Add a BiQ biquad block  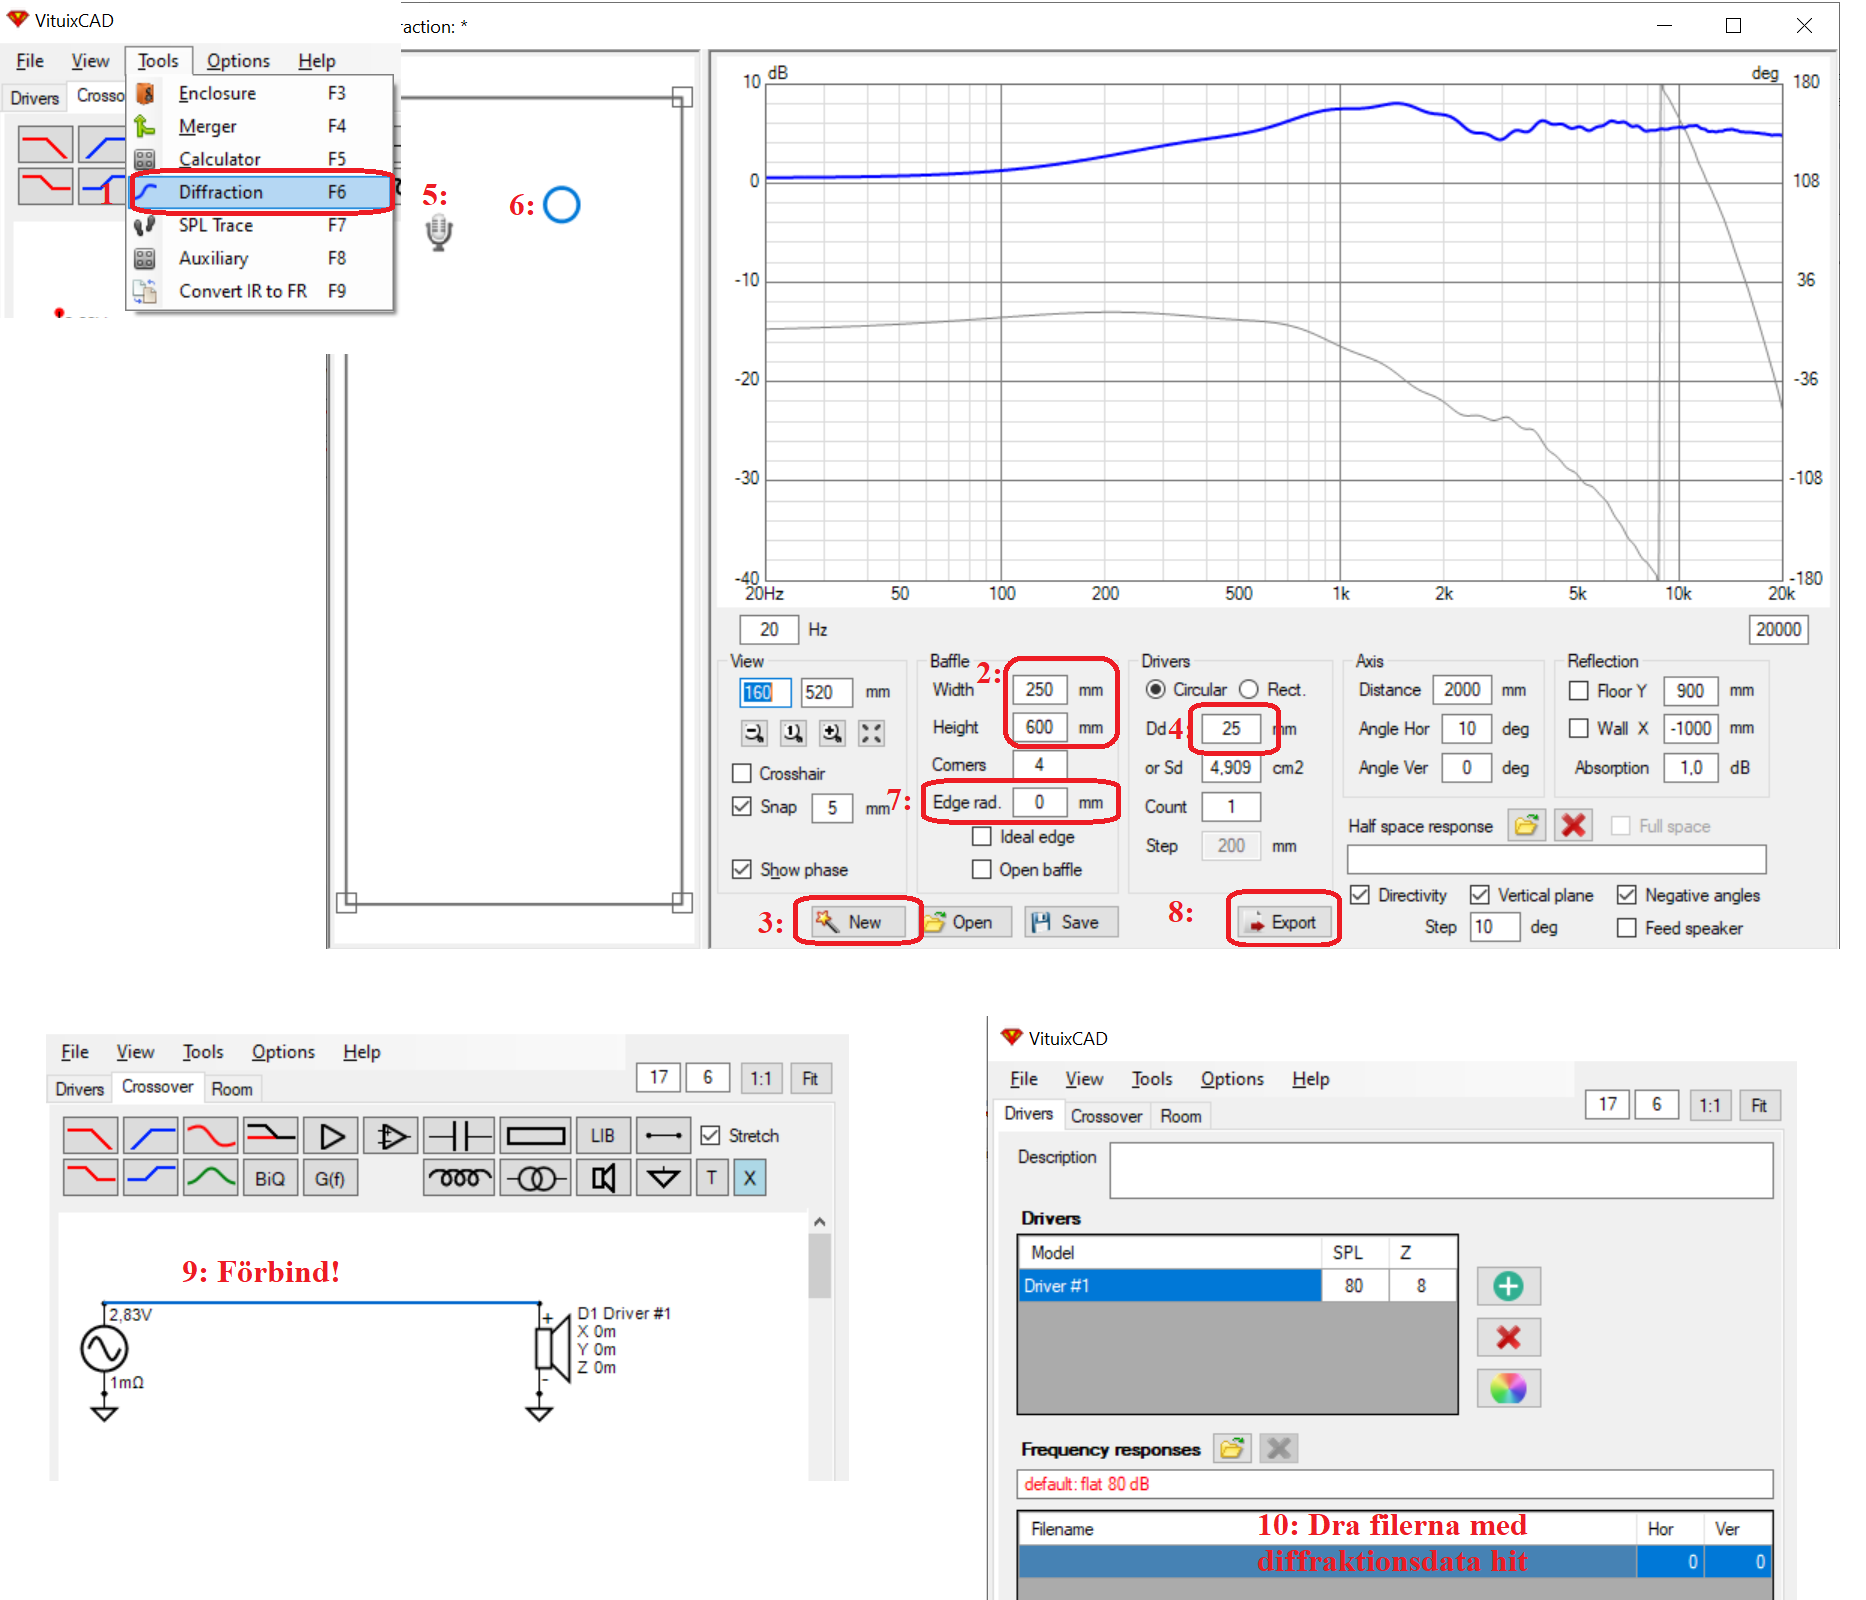coord(270,1178)
